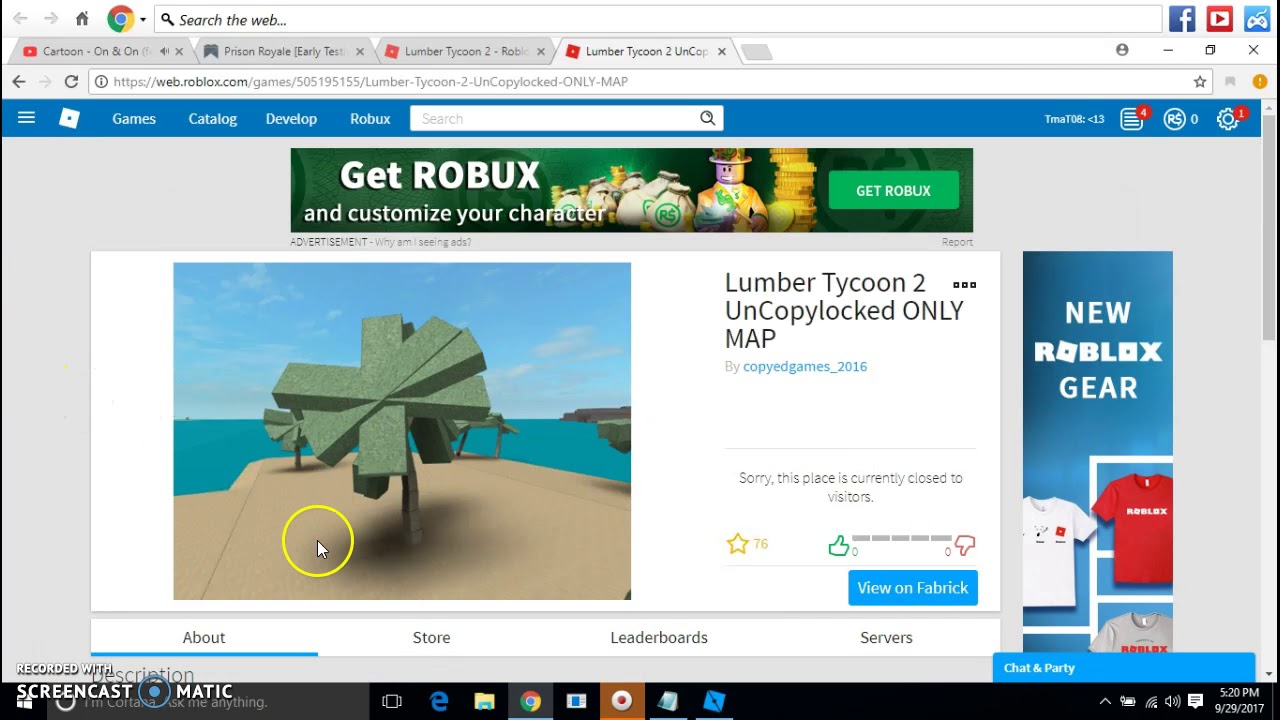Click the home icon in top toolbar
The width and height of the screenshot is (1280, 720).
point(82,19)
